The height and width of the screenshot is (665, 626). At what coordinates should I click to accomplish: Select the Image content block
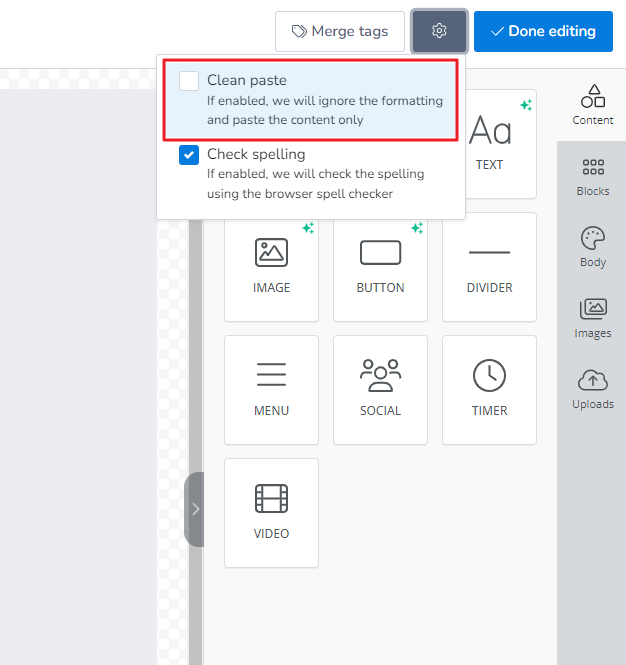[271, 266]
